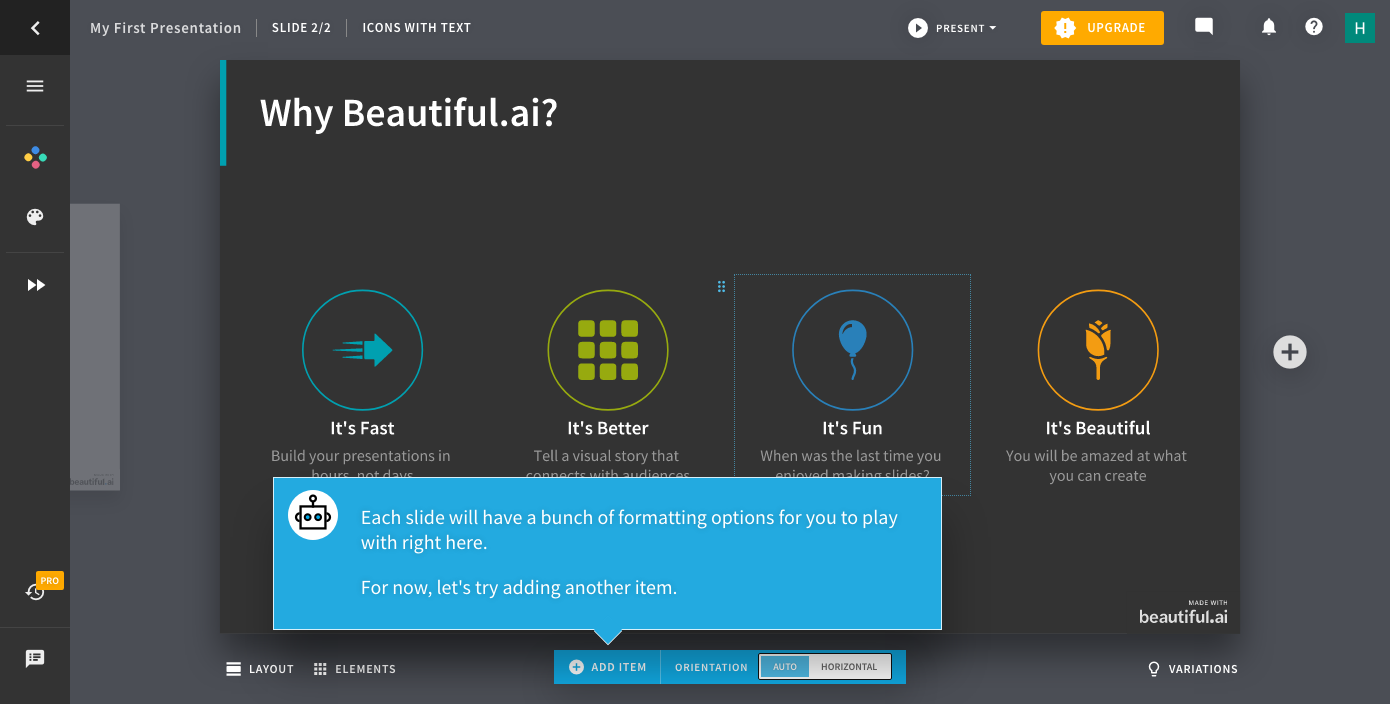Click Add Item
This screenshot has height=704, width=1390.
(608, 667)
